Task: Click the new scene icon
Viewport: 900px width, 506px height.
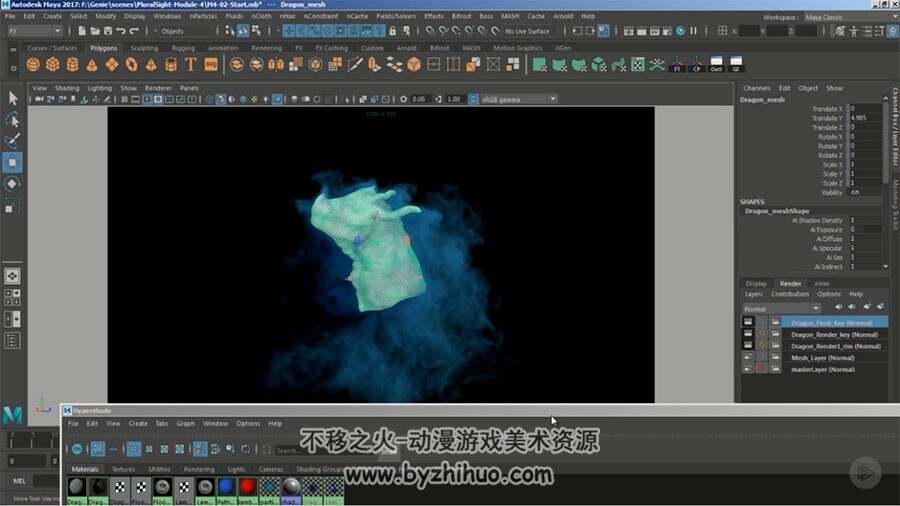Action: [x=82, y=31]
